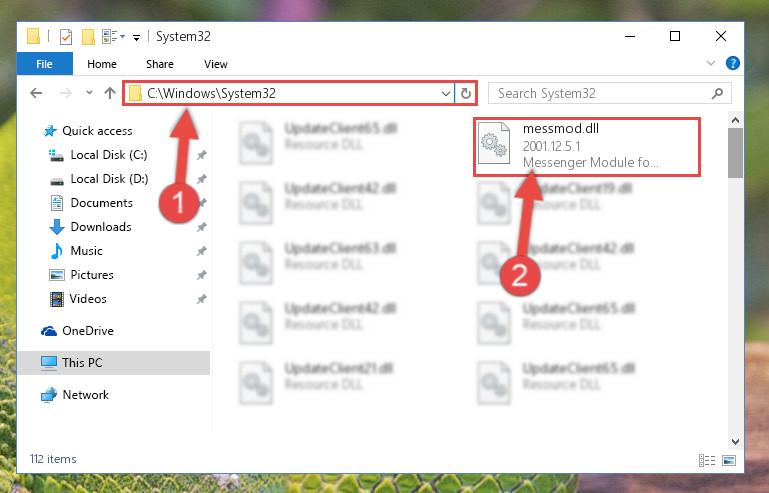This screenshot has height=493, width=769.
Task: Expand the address bar history dropdown
Action: point(445,93)
